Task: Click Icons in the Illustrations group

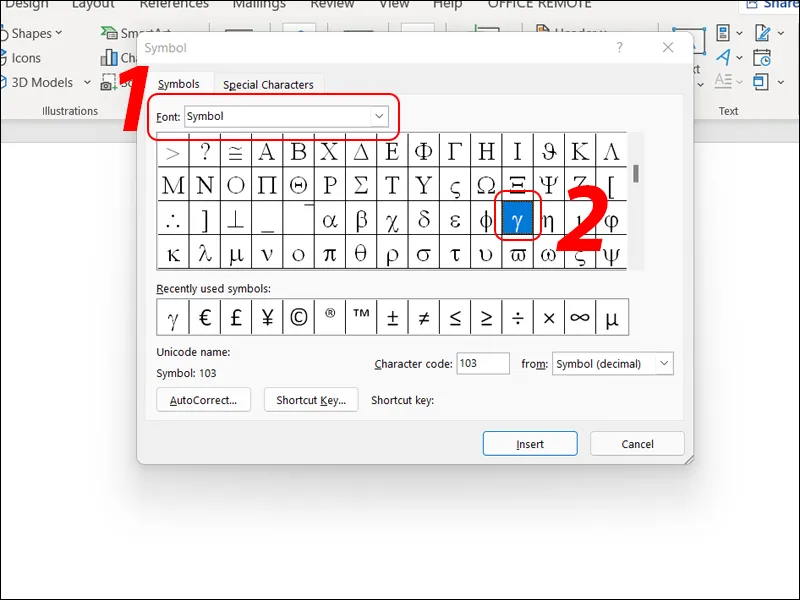Action: [x=20, y=58]
